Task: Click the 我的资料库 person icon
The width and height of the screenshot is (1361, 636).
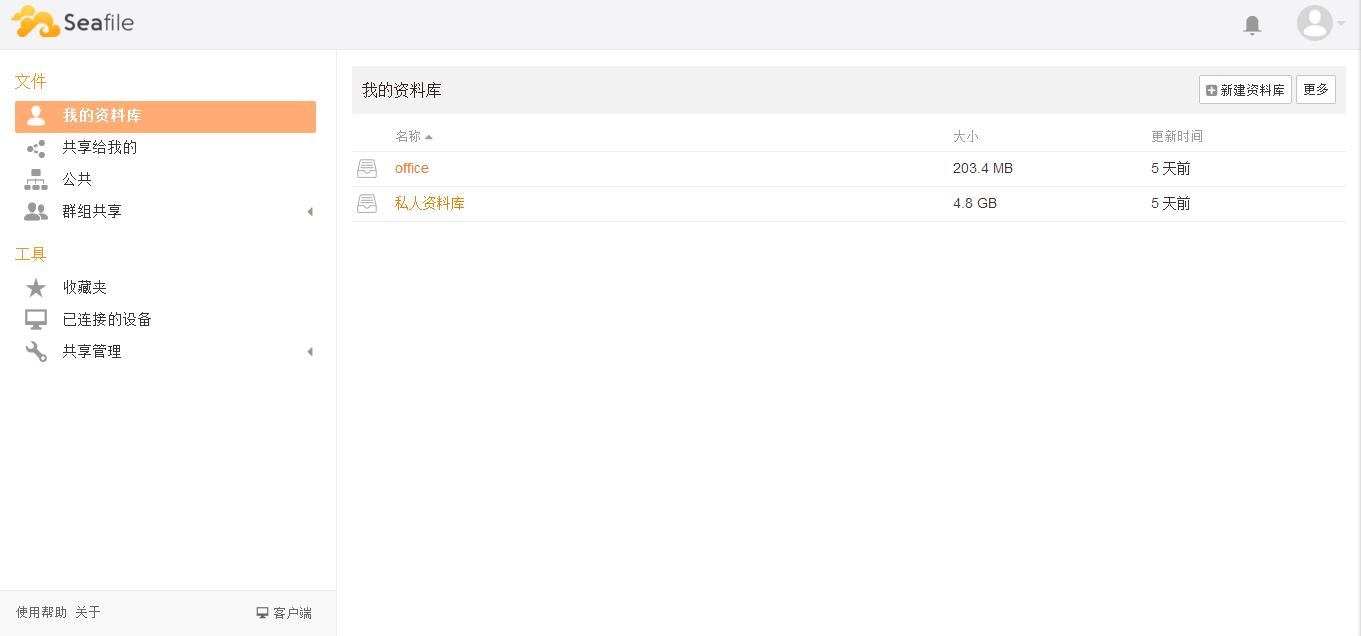Action: coord(36,115)
